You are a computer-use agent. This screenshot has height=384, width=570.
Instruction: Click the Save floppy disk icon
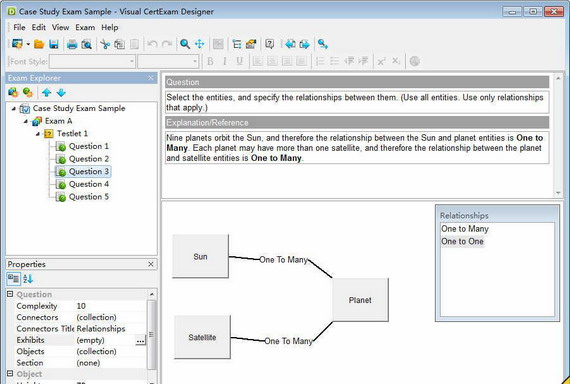point(54,44)
